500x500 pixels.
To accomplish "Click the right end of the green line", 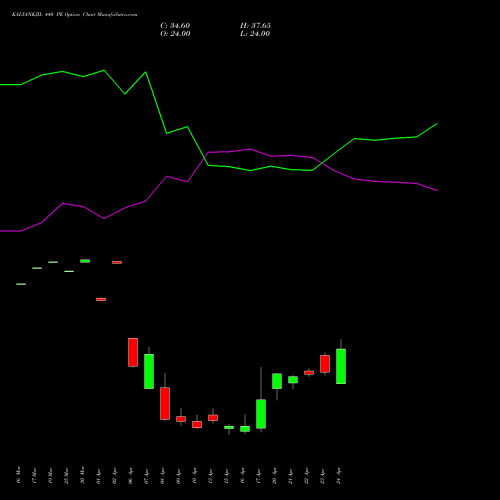I will 437,124.
